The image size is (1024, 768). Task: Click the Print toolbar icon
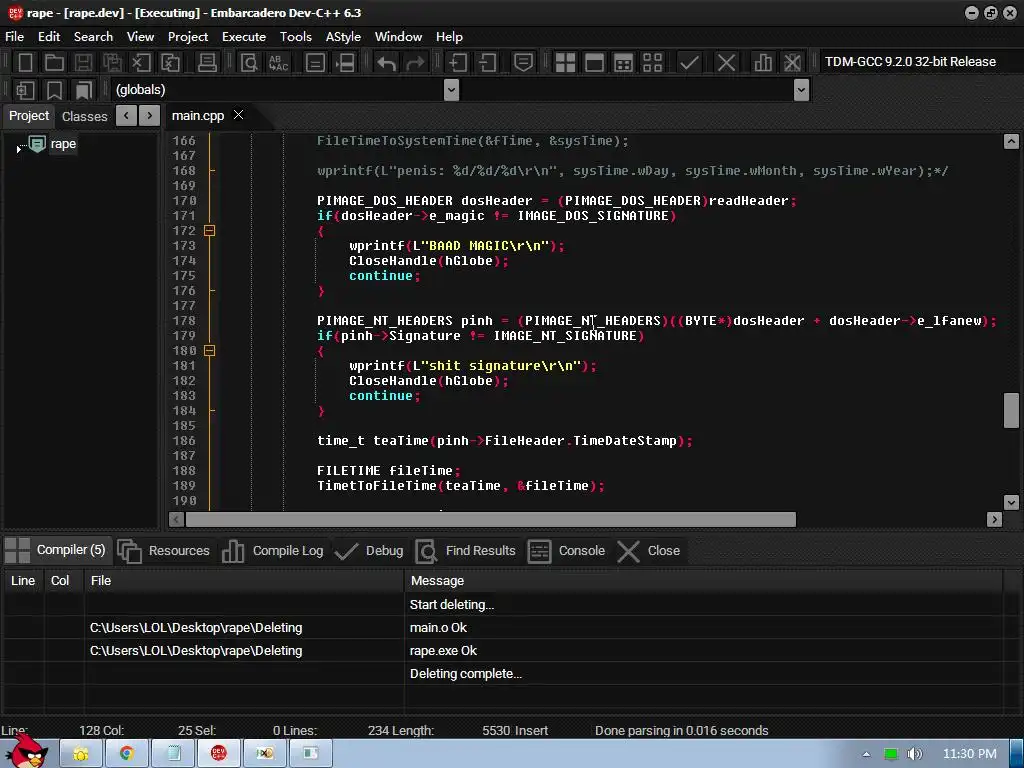tap(207, 62)
